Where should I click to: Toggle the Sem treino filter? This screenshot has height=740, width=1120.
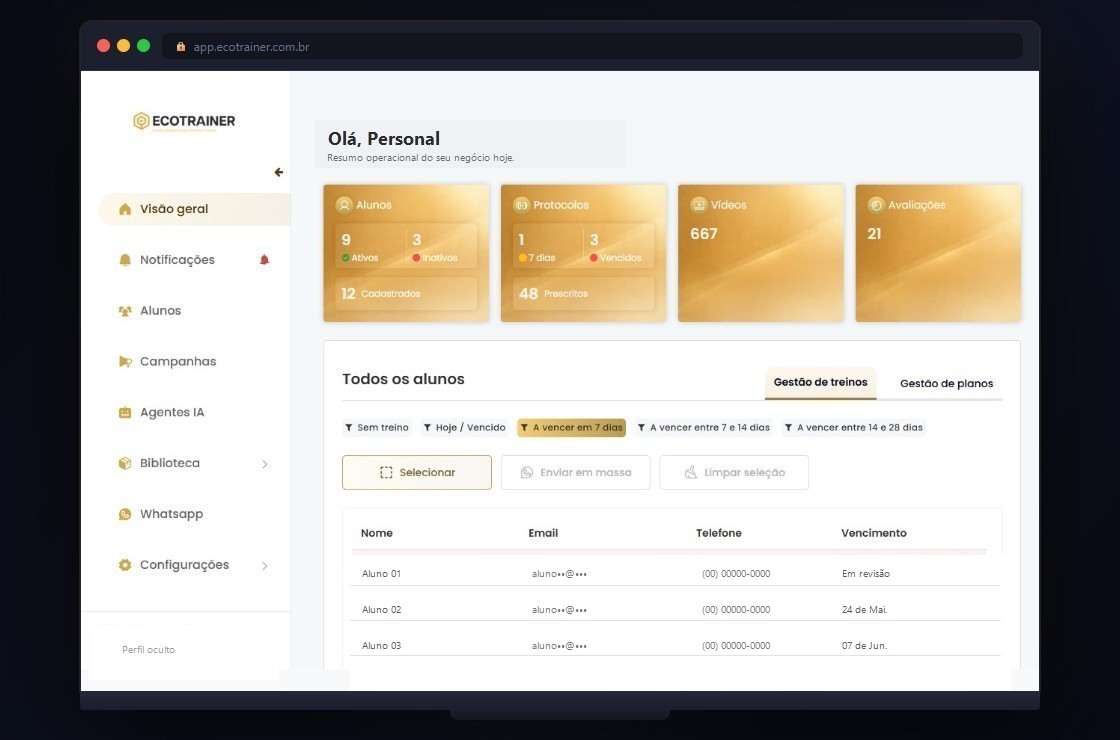(376, 428)
